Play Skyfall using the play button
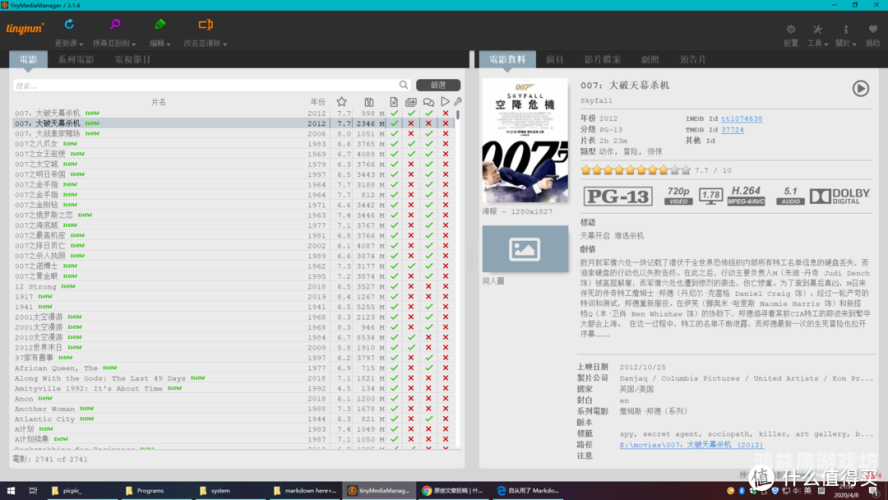Image resolution: width=888 pixels, height=500 pixels. [860, 88]
